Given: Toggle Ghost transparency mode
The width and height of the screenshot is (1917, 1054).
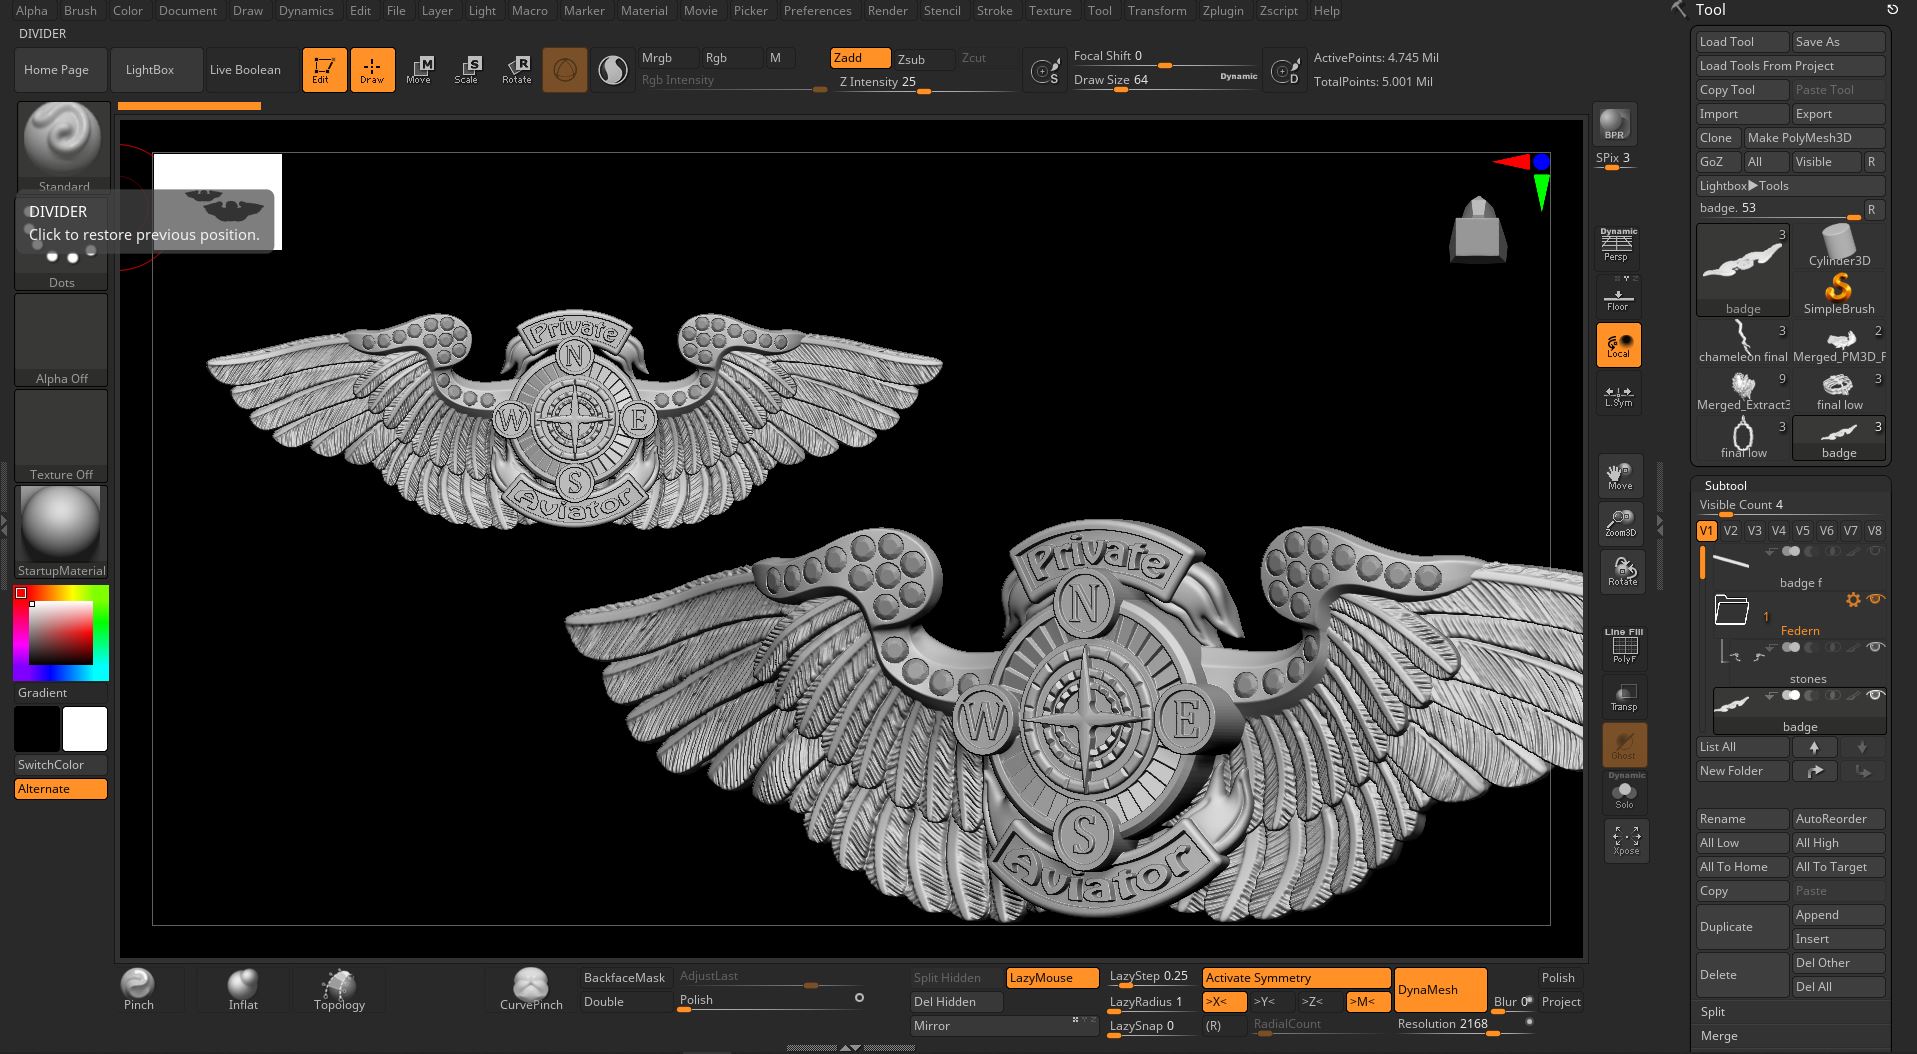Looking at the screenshot, I should tap(1624, 745).
